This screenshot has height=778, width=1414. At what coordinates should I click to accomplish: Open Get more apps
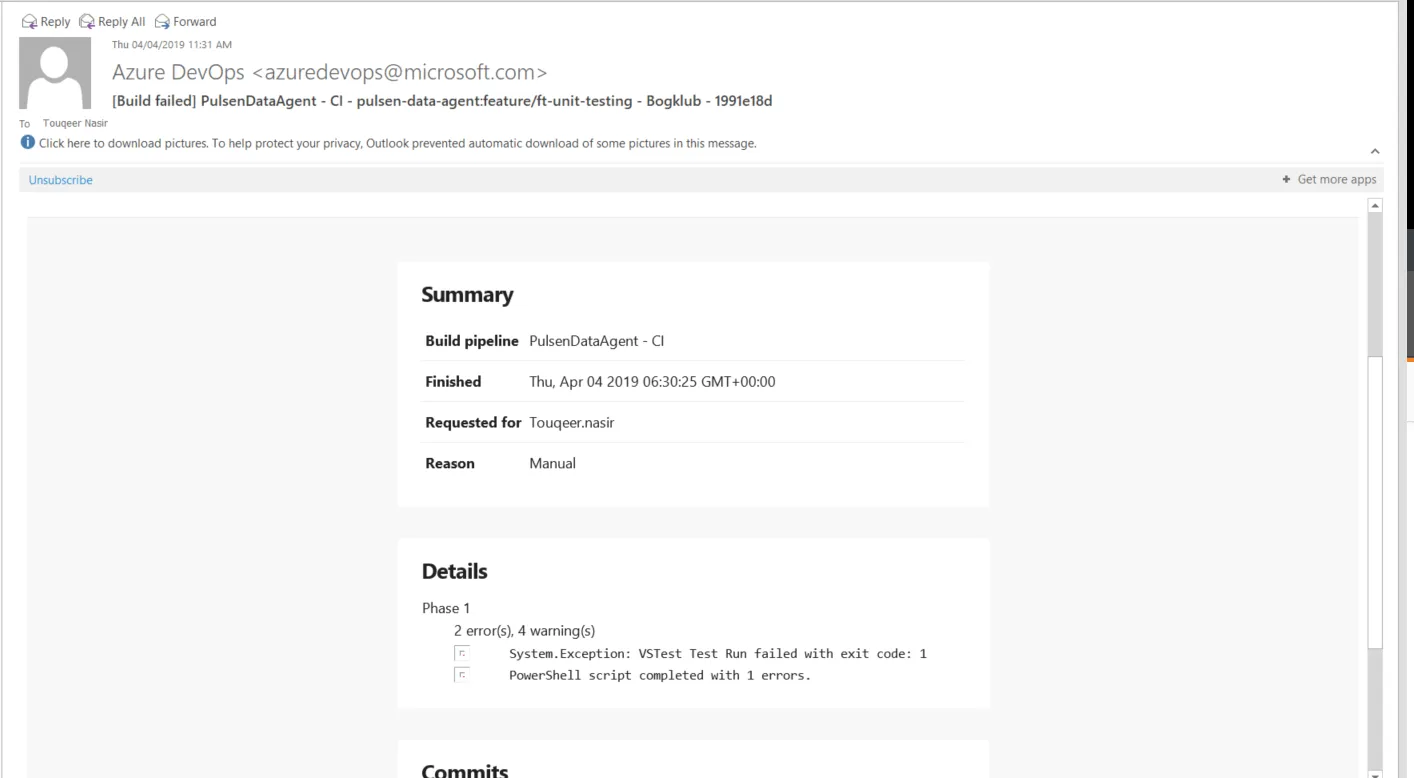click(1329, 180)
